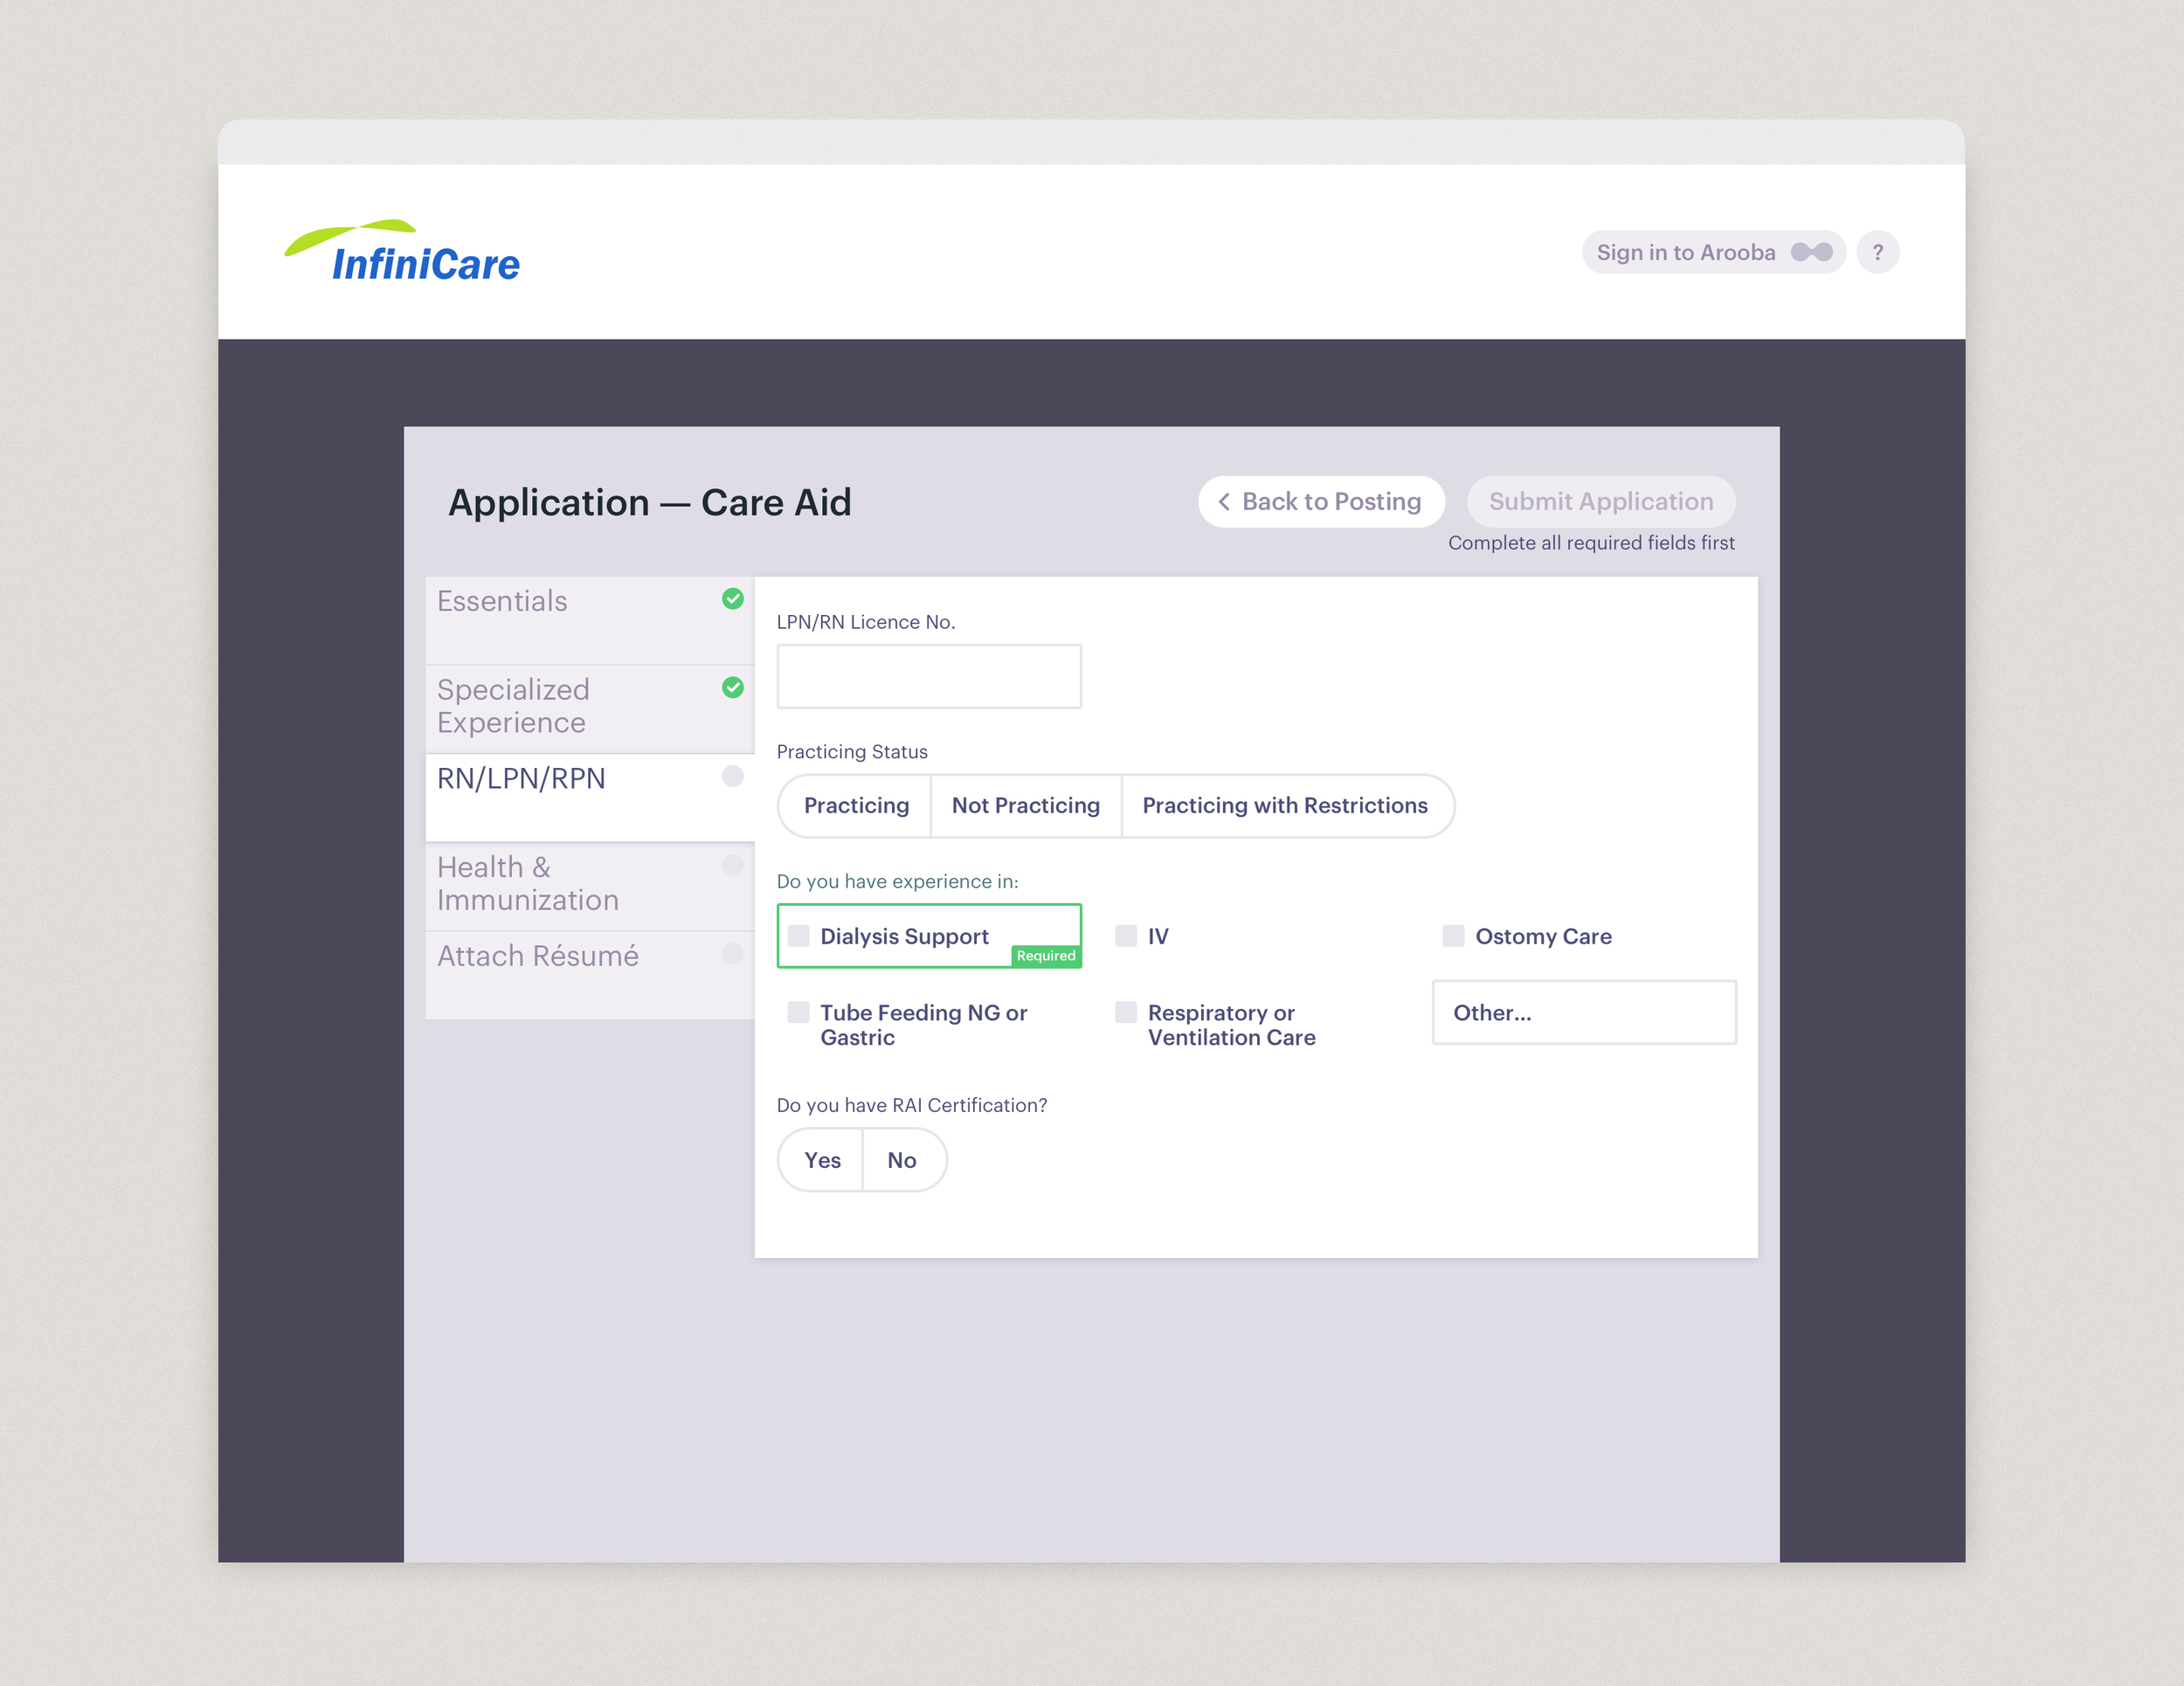Image resolution: width=2184 pixels, height=1686 pixels.
Task: Select Practicing status option
Action: coord(855,805)
